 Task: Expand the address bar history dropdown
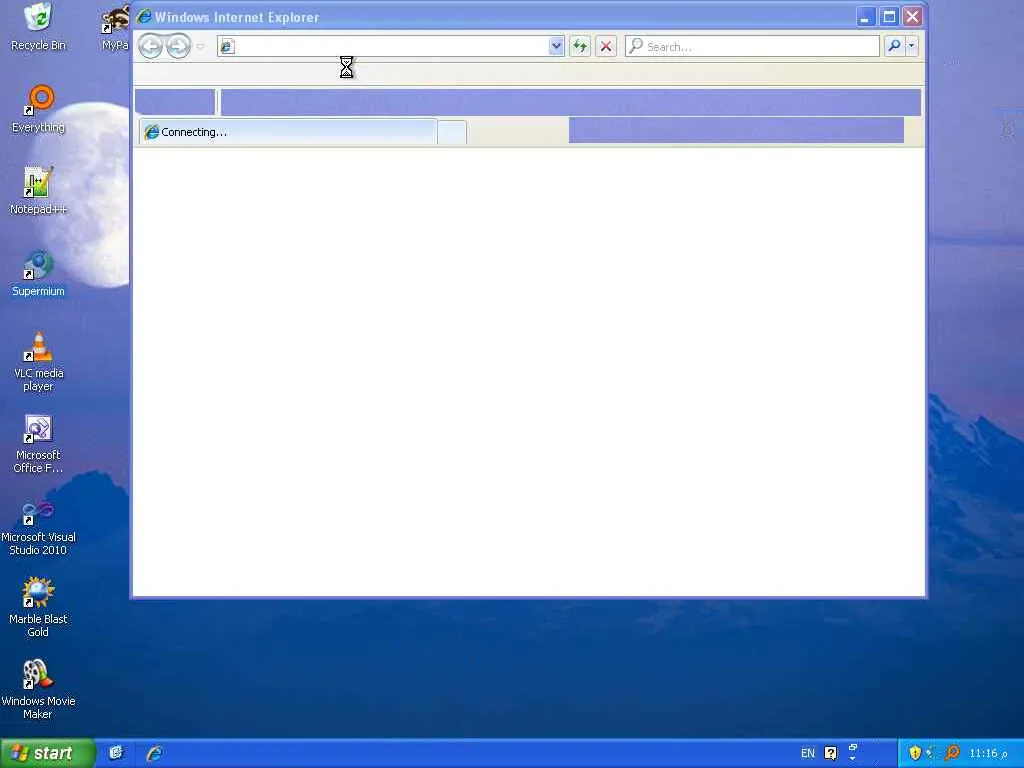[556, 46]
